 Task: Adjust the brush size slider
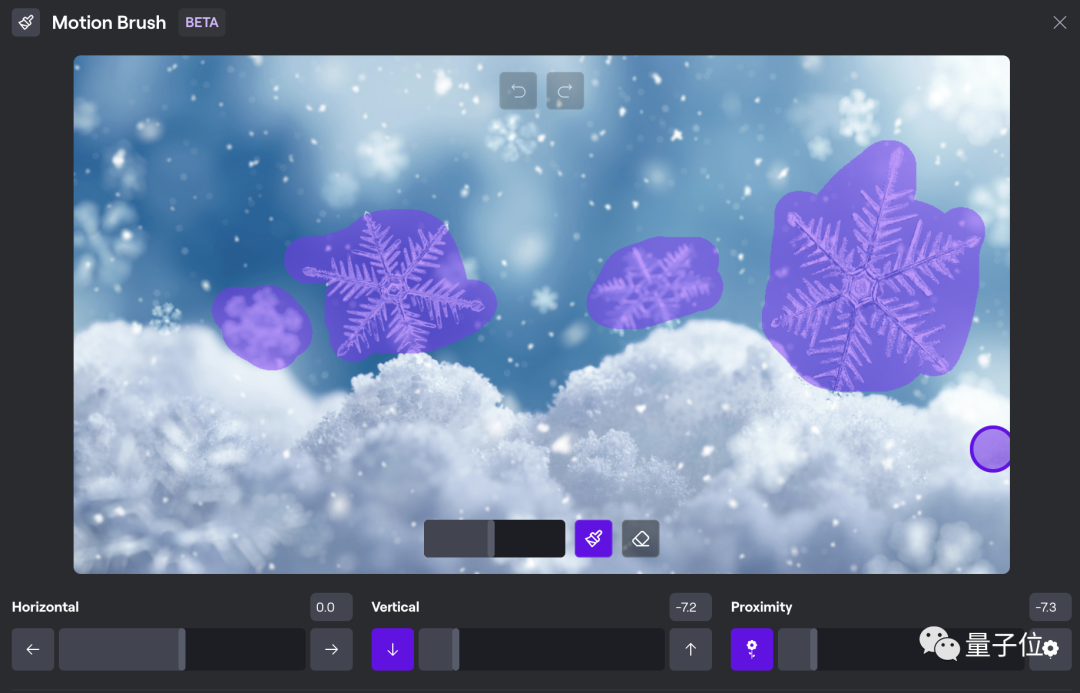[x=494, y=539]
